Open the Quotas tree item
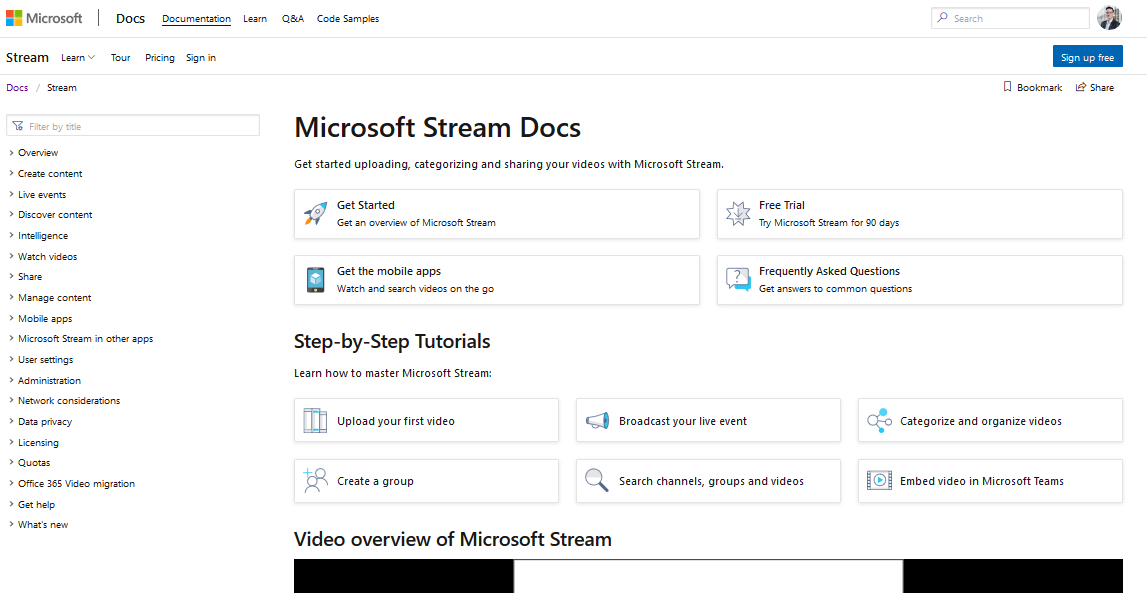This screenshot has height=593, width=1147. [34, 463]
